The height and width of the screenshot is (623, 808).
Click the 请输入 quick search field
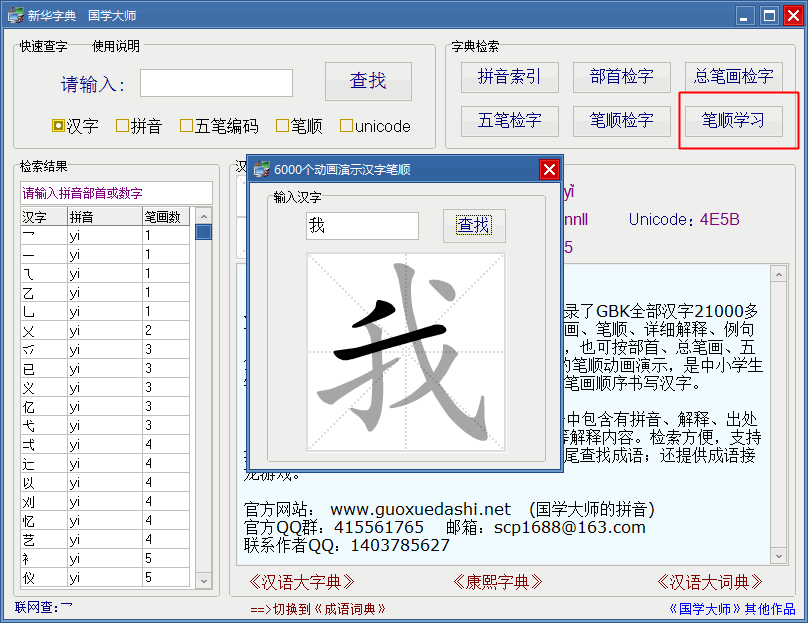(216, 83)
